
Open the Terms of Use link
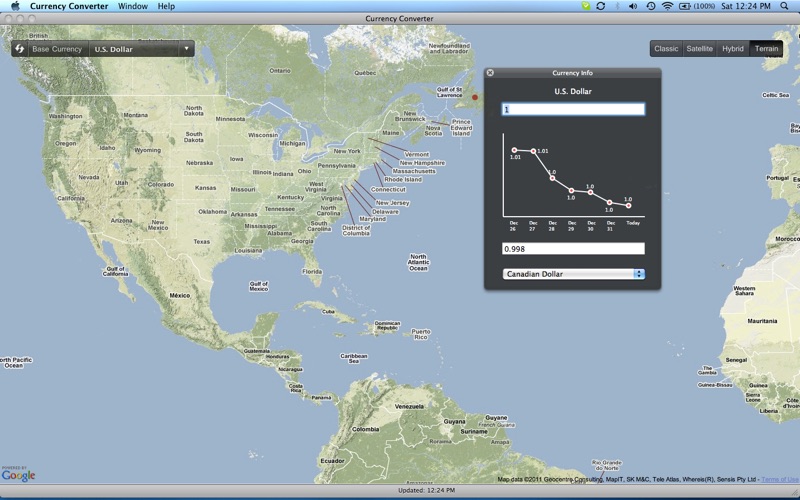point(780,479)
